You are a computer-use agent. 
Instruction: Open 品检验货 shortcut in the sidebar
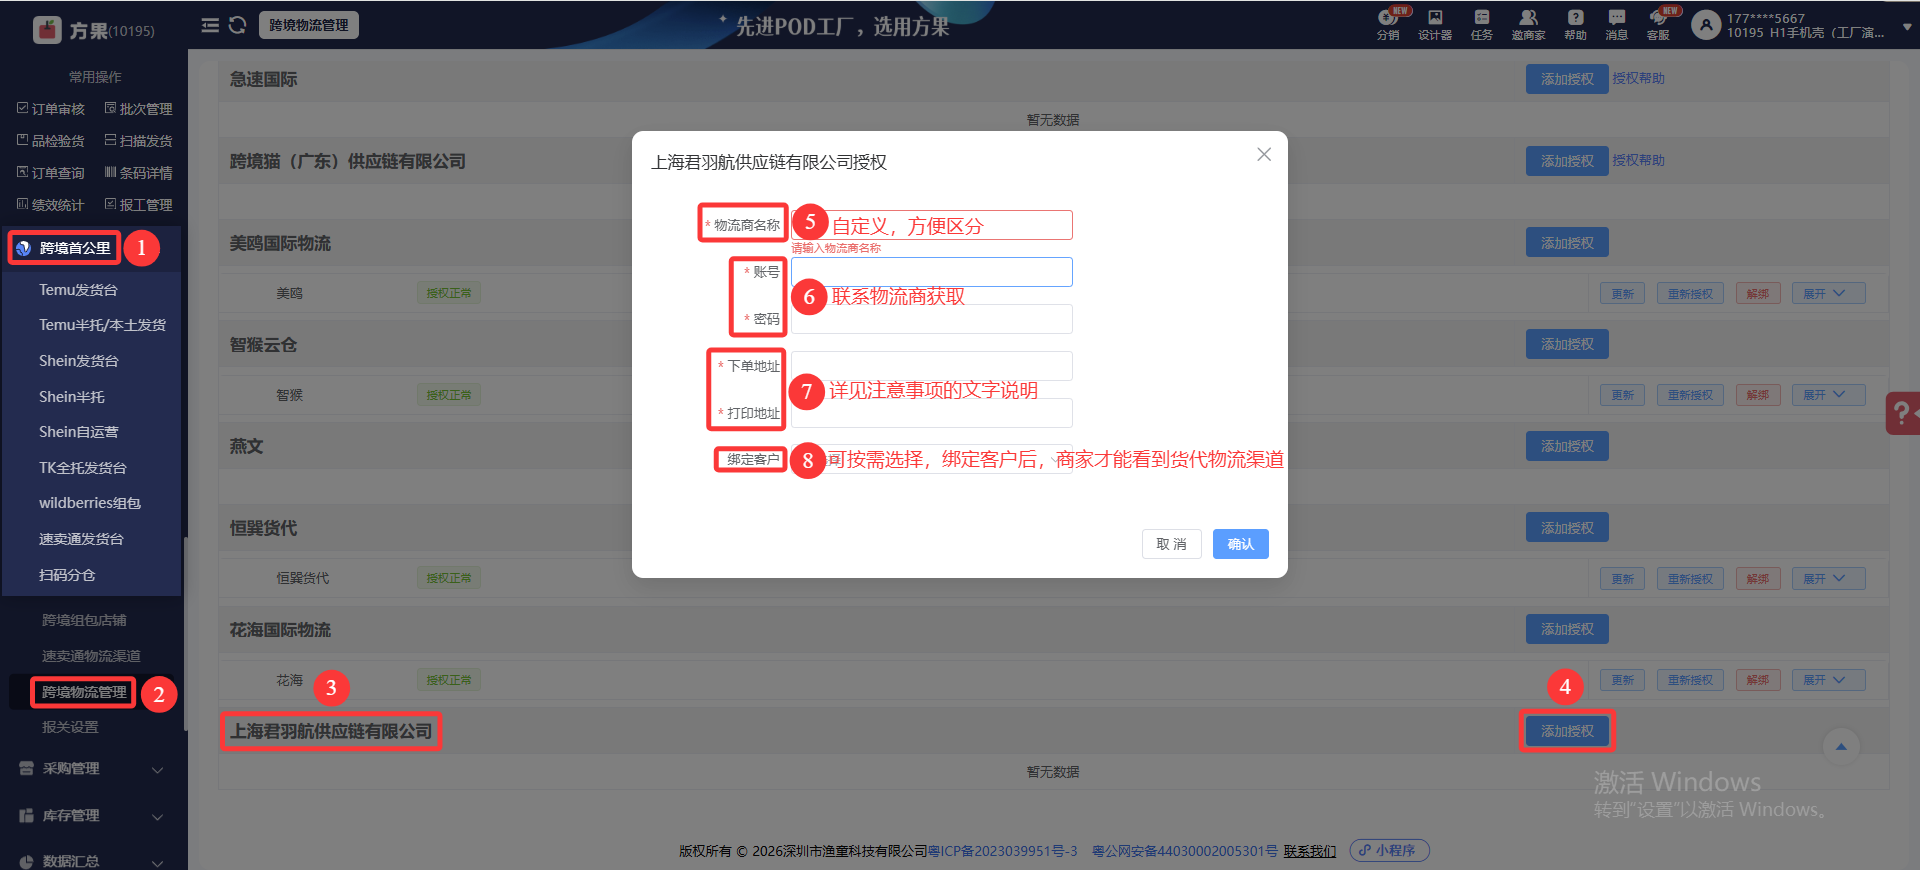click(x=51, y=141)
